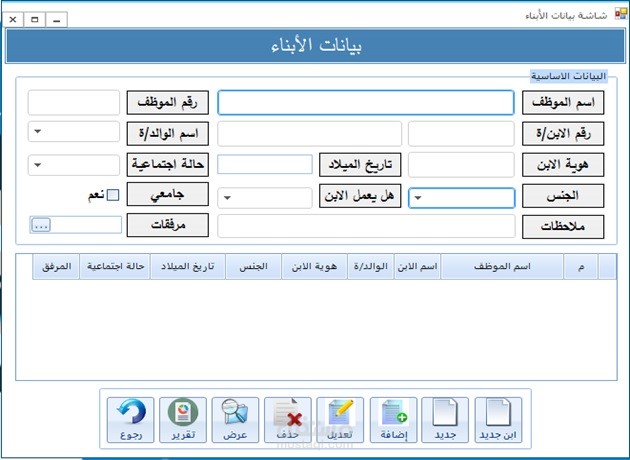Click the حالة اجتماعية column header in grid
This screenshot has width=630, height=460.
point(115,266)
